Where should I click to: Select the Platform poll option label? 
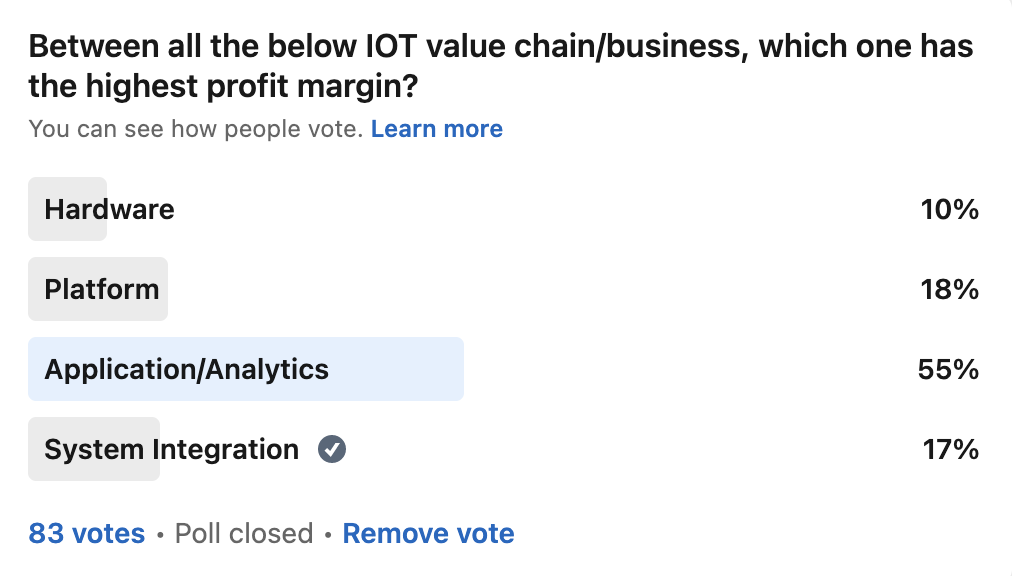[102, 289]
